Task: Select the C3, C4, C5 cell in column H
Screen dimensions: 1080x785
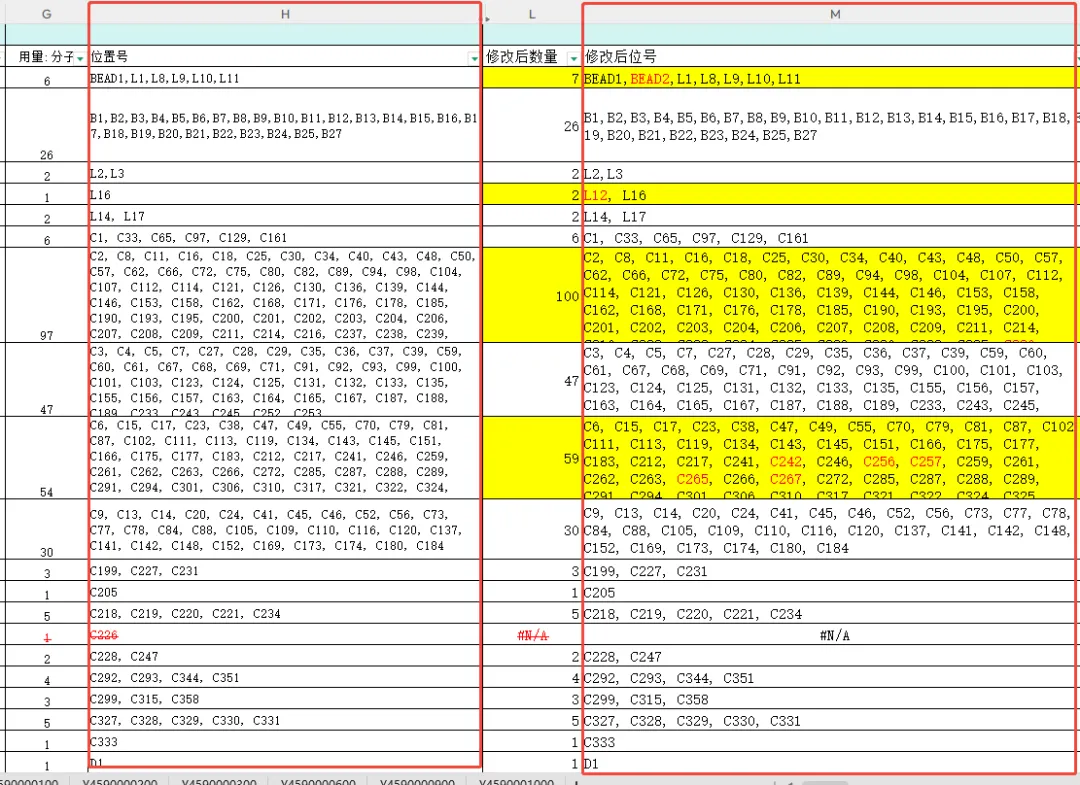Action: coord(285,379)
